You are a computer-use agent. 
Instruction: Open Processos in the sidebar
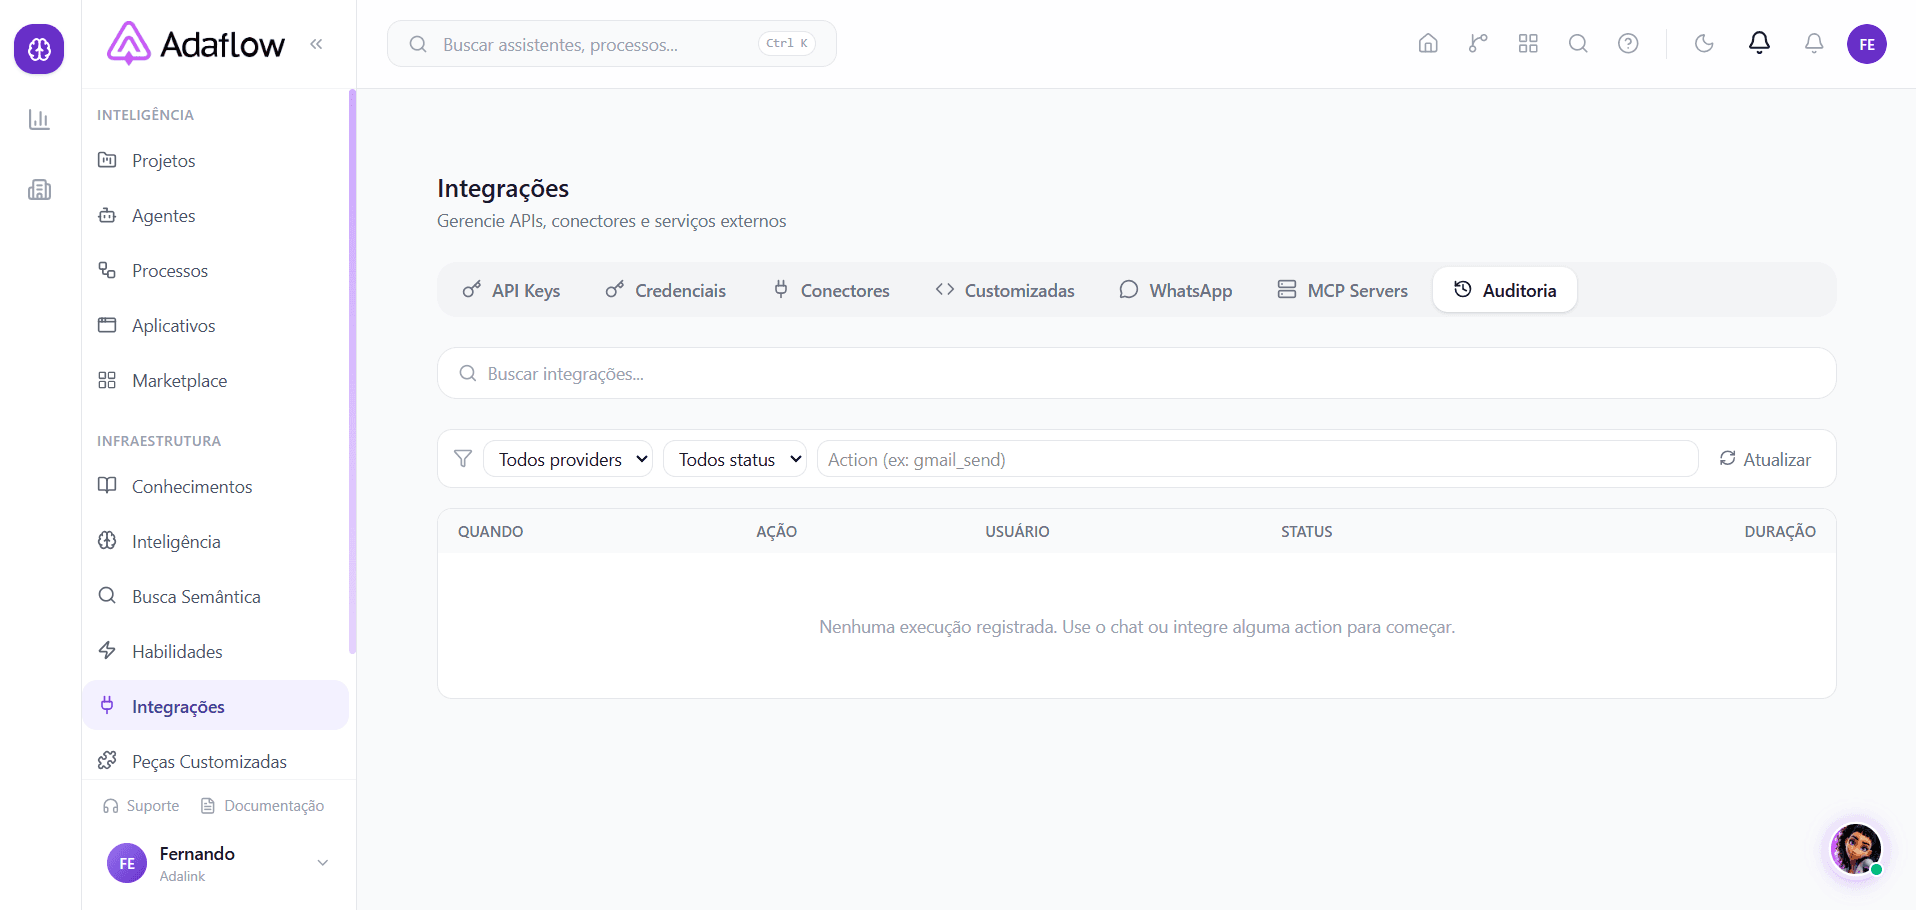click(x=215, y=271)
